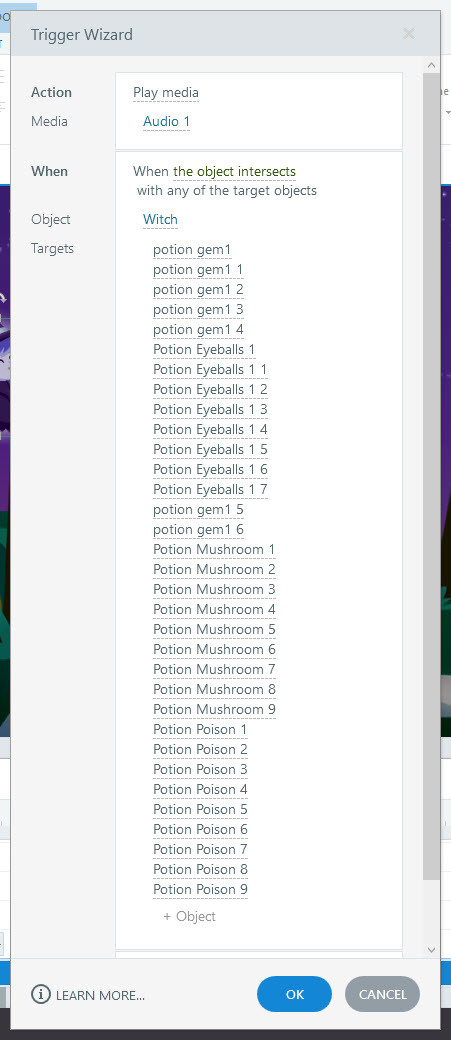Close the Trigger Wizard dialog
Screen dimensions: 451x1040
coord(409,33)
